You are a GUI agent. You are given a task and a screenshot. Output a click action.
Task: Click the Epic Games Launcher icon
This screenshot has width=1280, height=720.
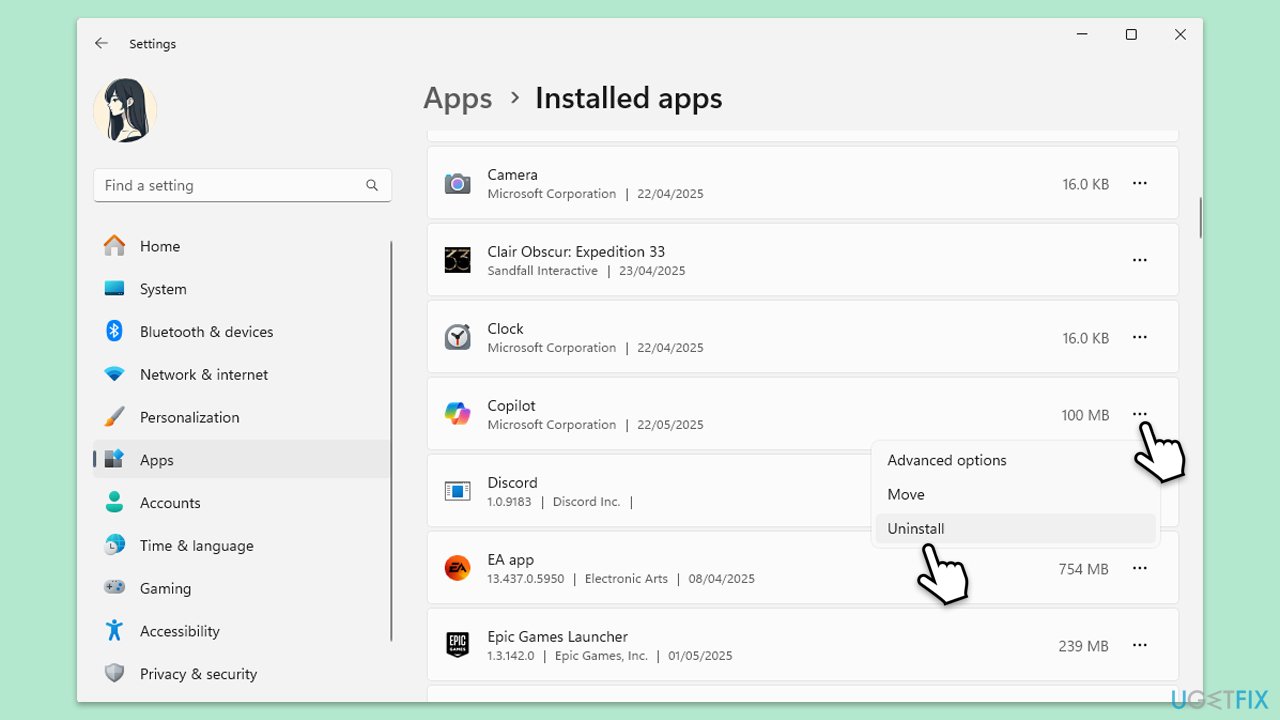458,645
